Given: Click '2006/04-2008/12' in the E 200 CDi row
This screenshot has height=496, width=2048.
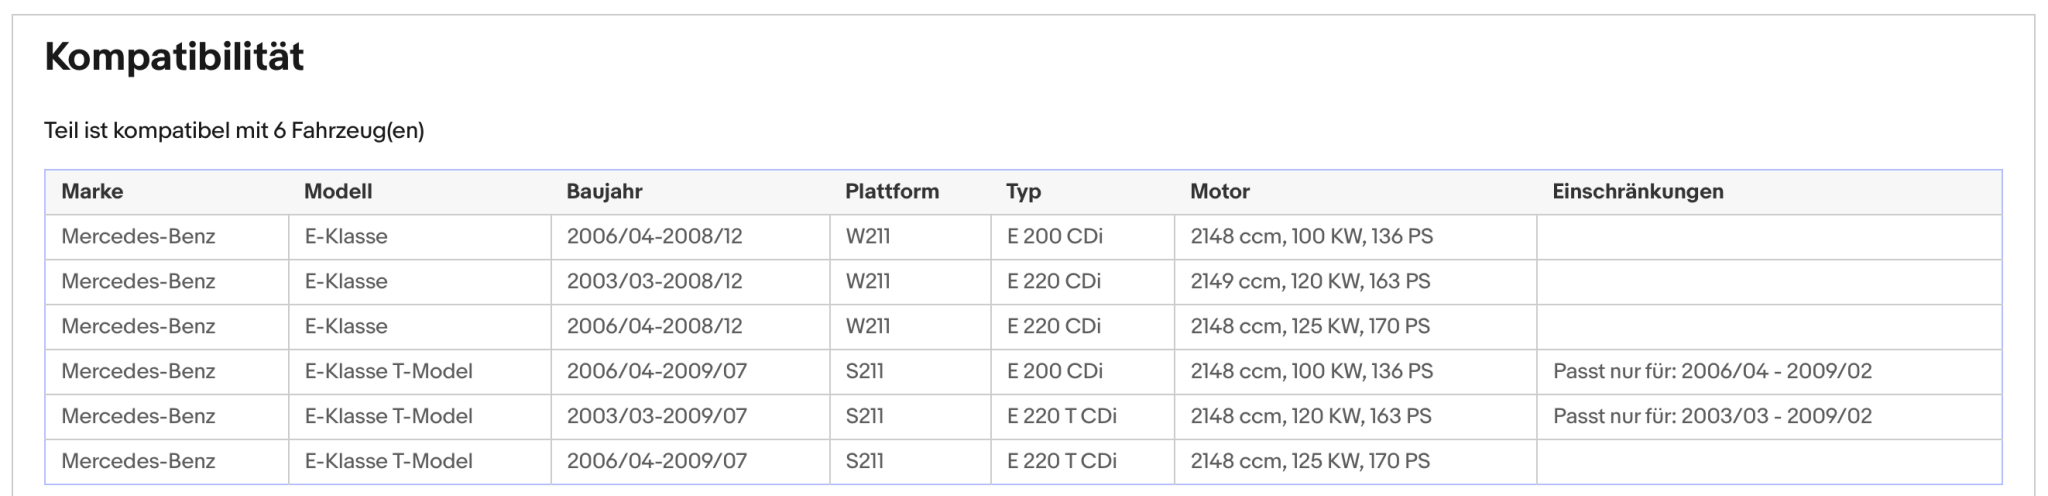Looking at the screenshot, I should click(655, 236).
